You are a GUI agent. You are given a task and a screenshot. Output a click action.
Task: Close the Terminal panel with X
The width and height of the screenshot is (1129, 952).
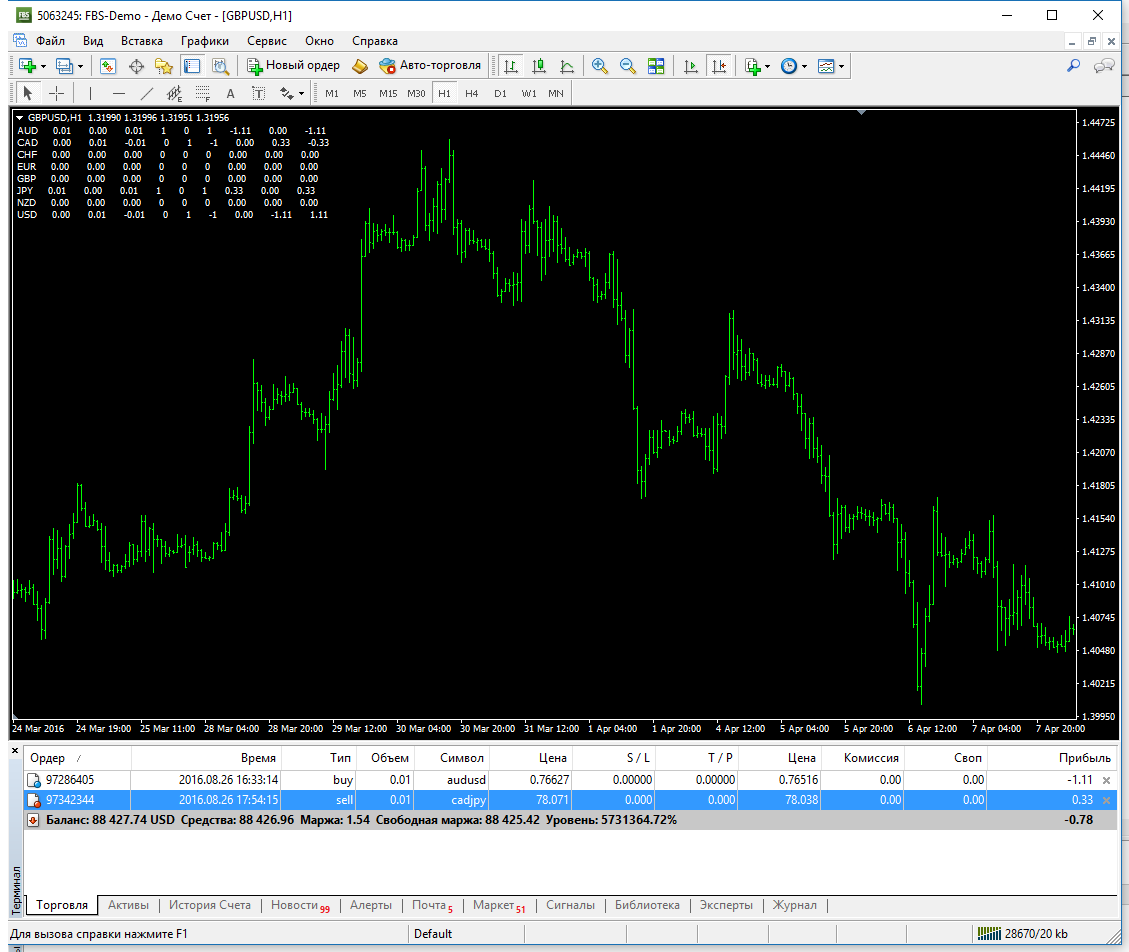pos(15,750)
